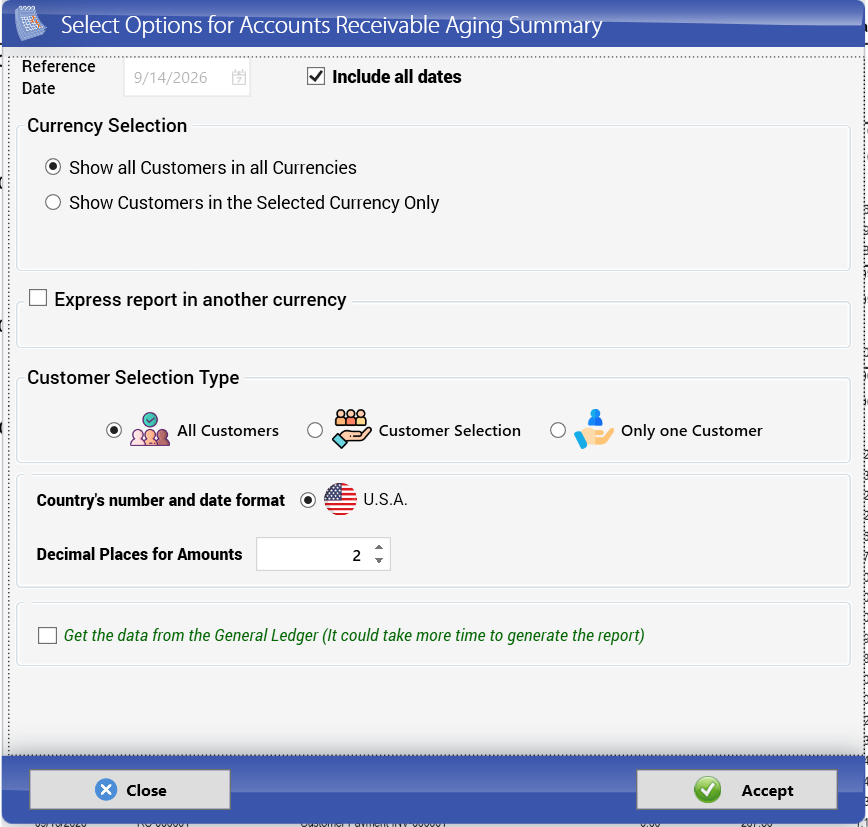868x827 pixels.
Task: Click the Close button
Action: 130,790
